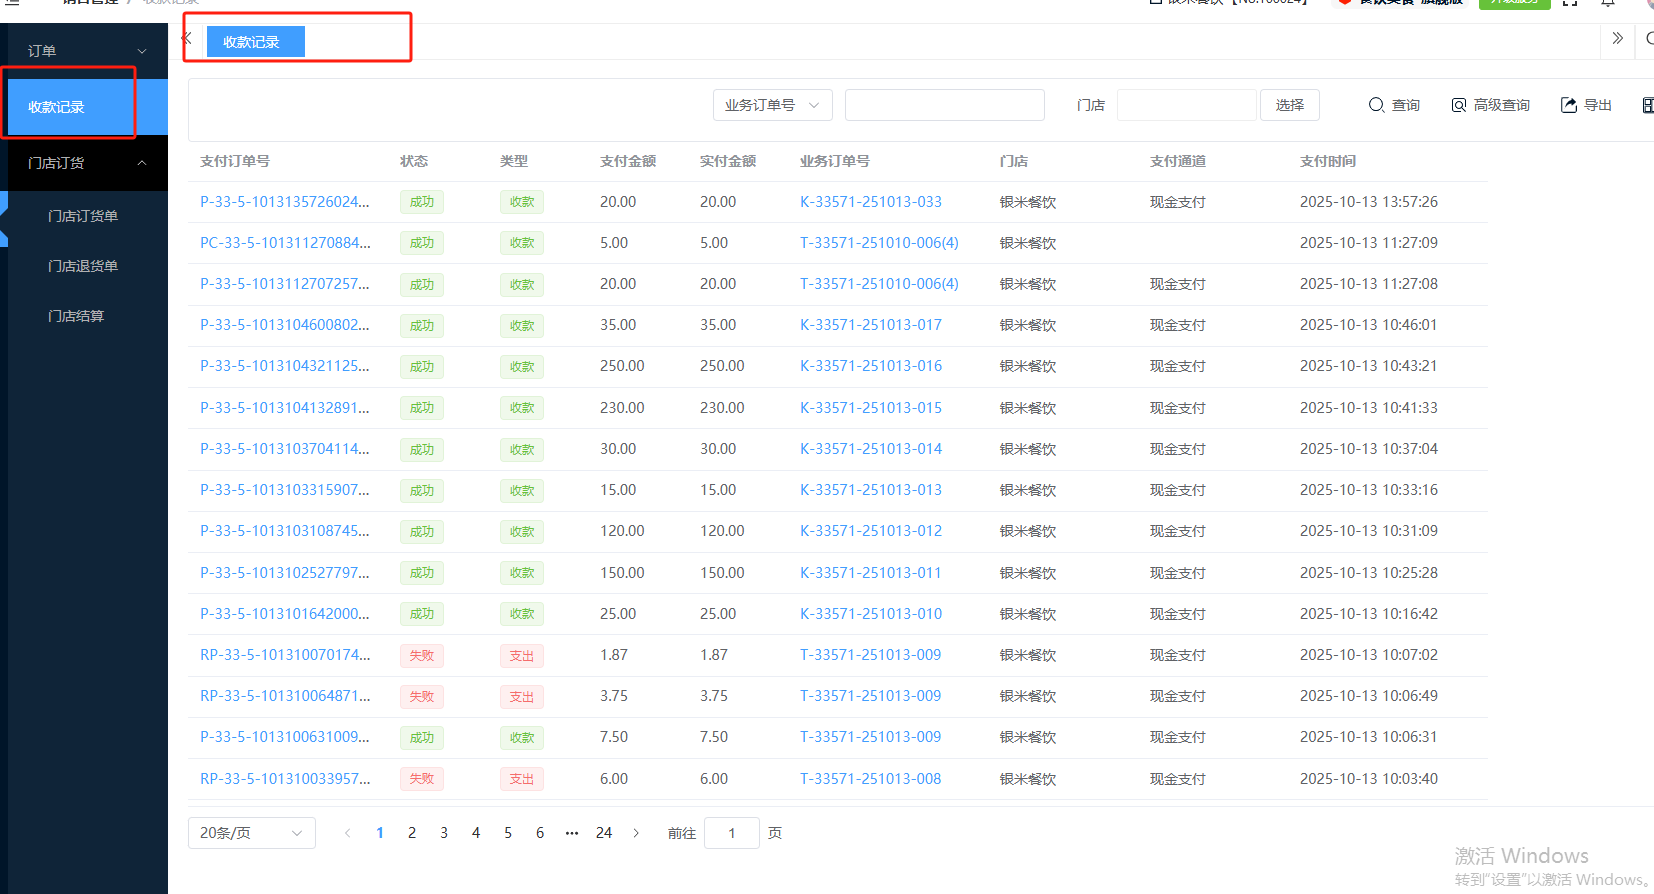Go to page 24 in pagination
The image size is (1654, 894).
604,833
